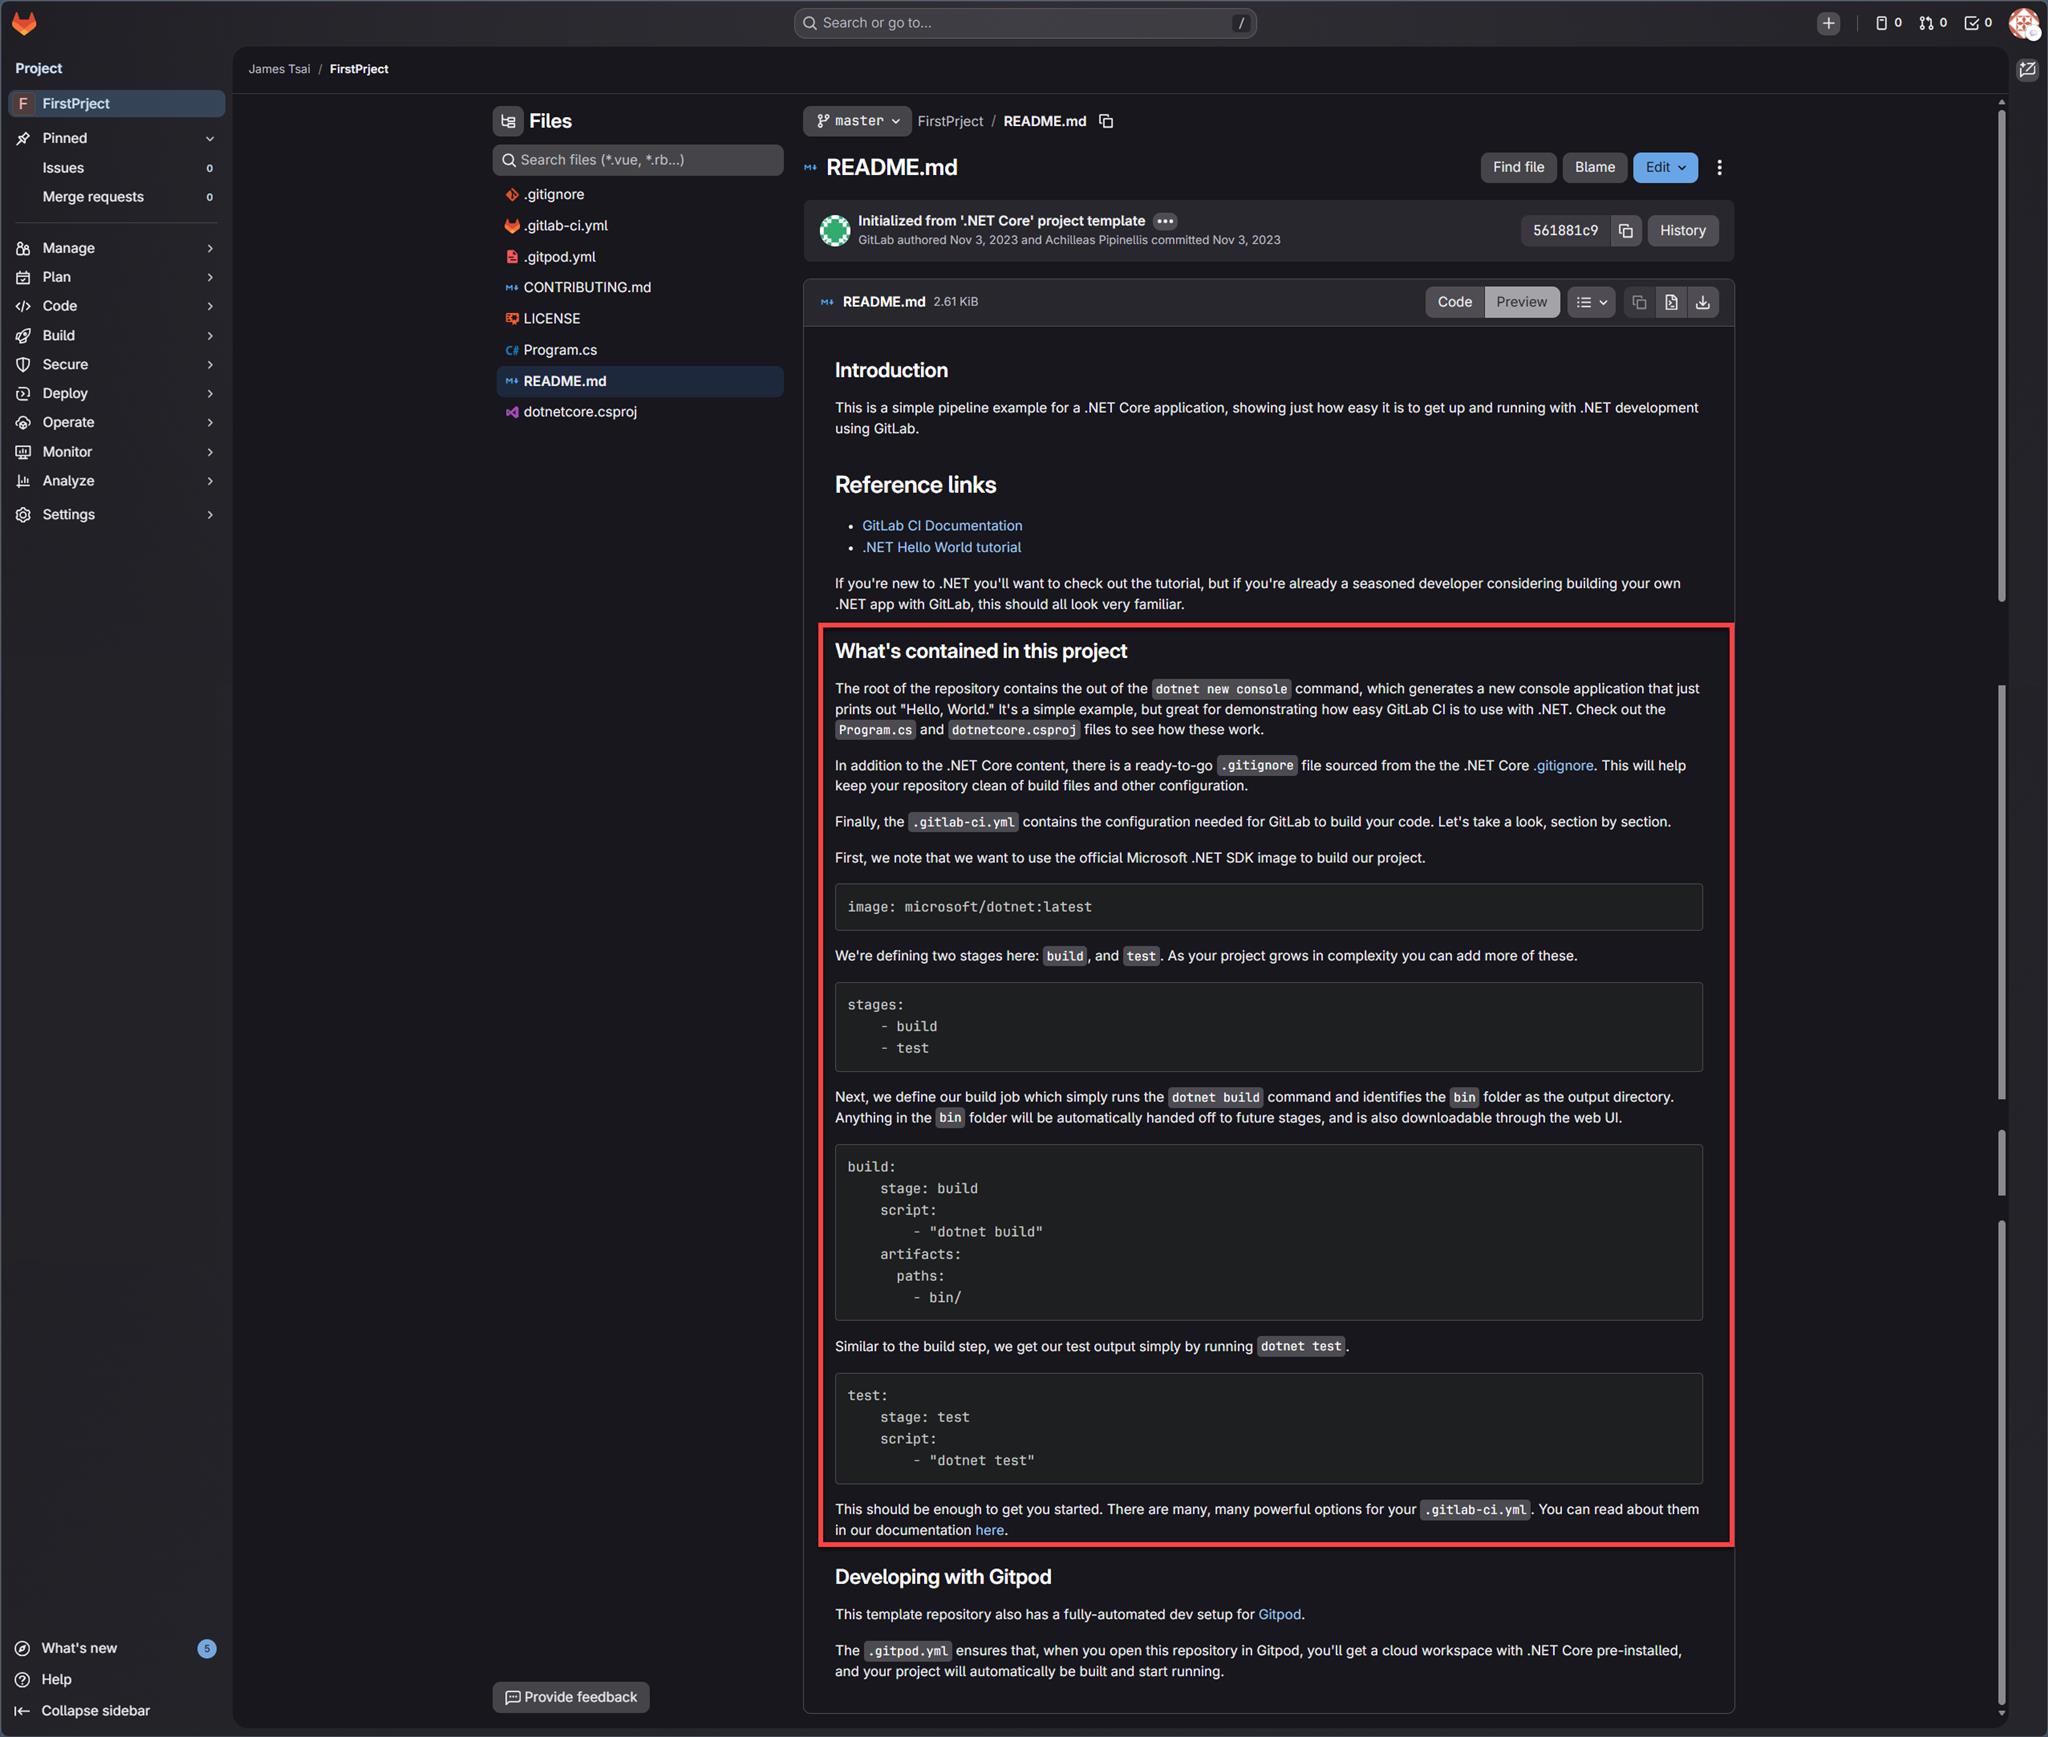This screenshot has width=2048, height=1737.
Task: Select .gitlab-ci.yml in the file tree
Action: point(565,226)
